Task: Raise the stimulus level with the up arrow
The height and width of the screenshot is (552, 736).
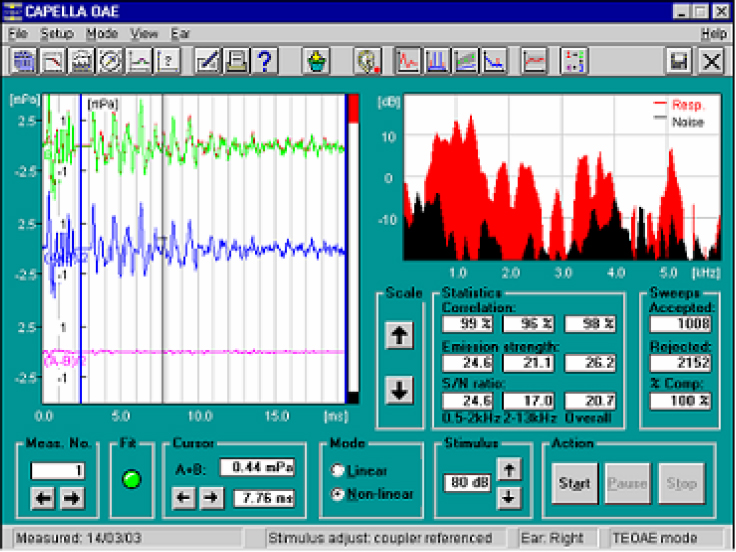Action: click(509, 470)
